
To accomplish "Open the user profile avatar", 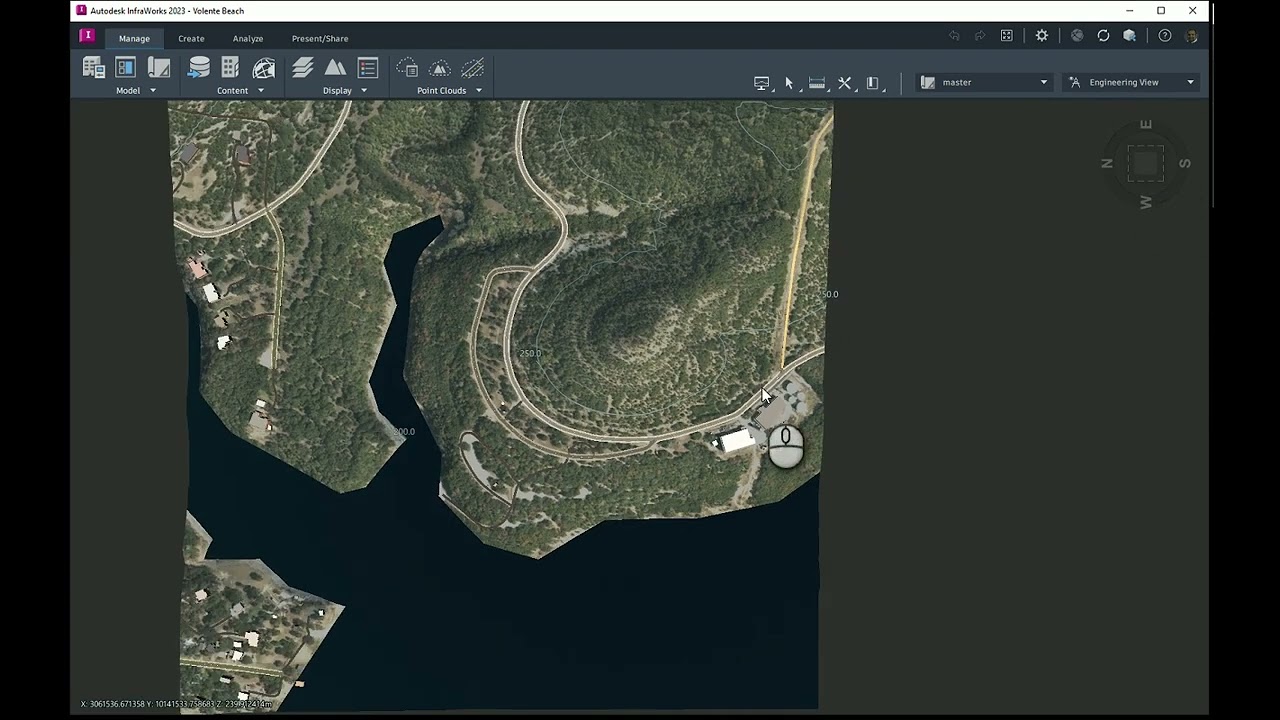I will (x=1191, y=36).
